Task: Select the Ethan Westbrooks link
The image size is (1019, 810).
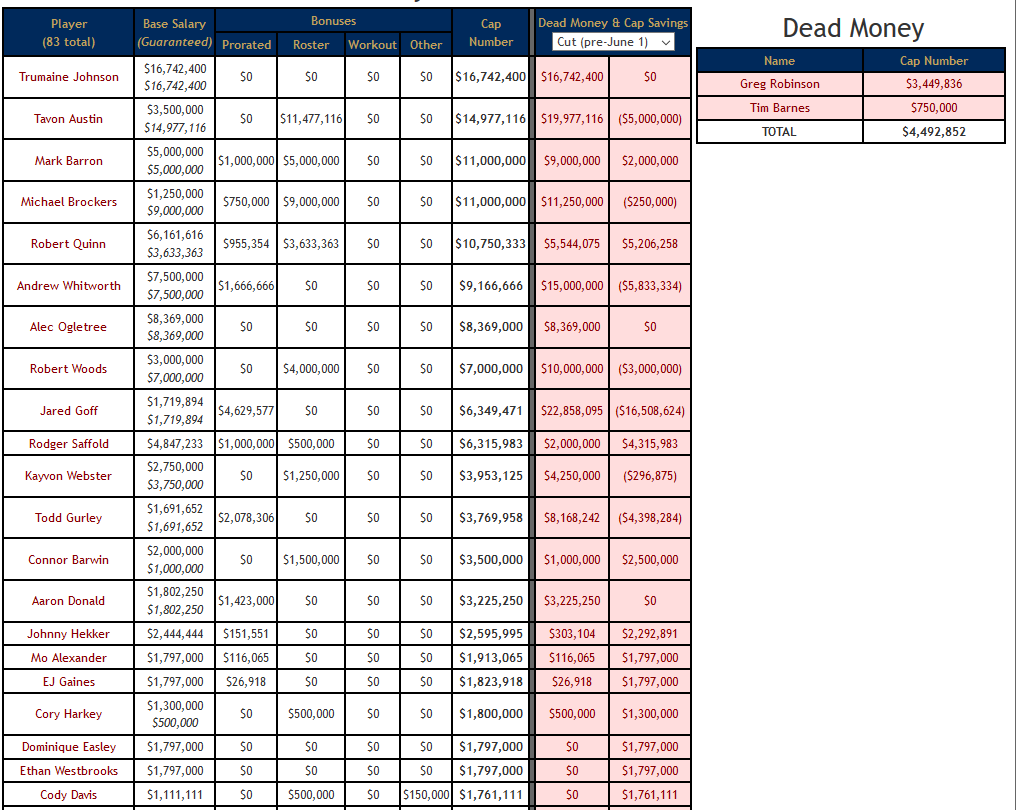Action: click(69, 771)
